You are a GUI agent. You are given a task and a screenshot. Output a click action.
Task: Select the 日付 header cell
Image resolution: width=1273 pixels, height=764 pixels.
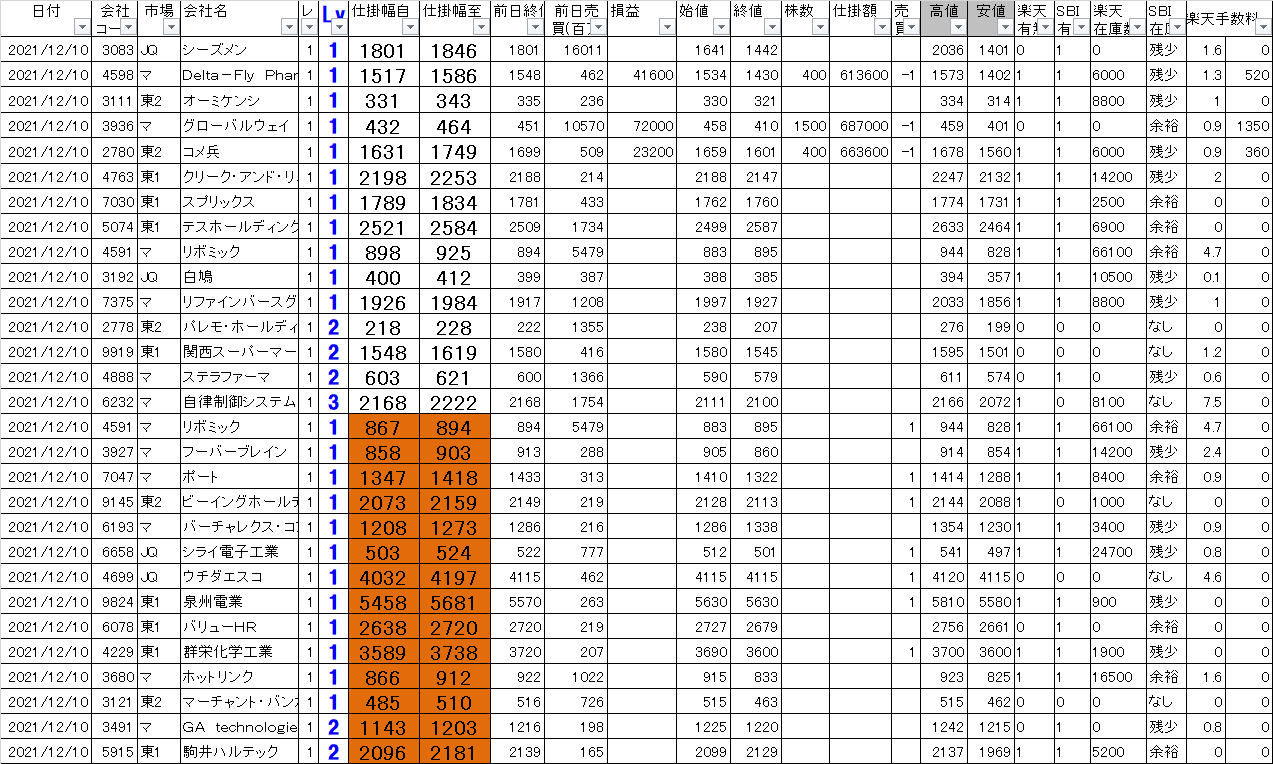coord(46,19)
